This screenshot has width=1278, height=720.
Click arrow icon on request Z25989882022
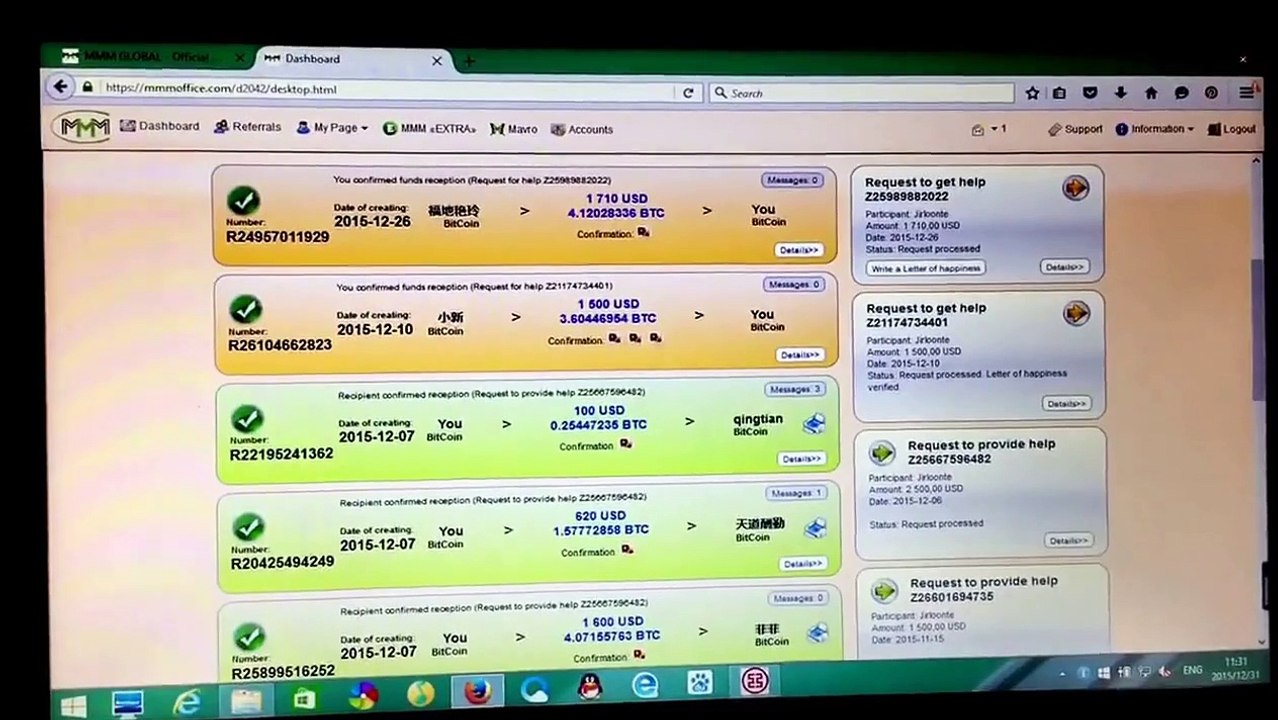coord(1075,188)
